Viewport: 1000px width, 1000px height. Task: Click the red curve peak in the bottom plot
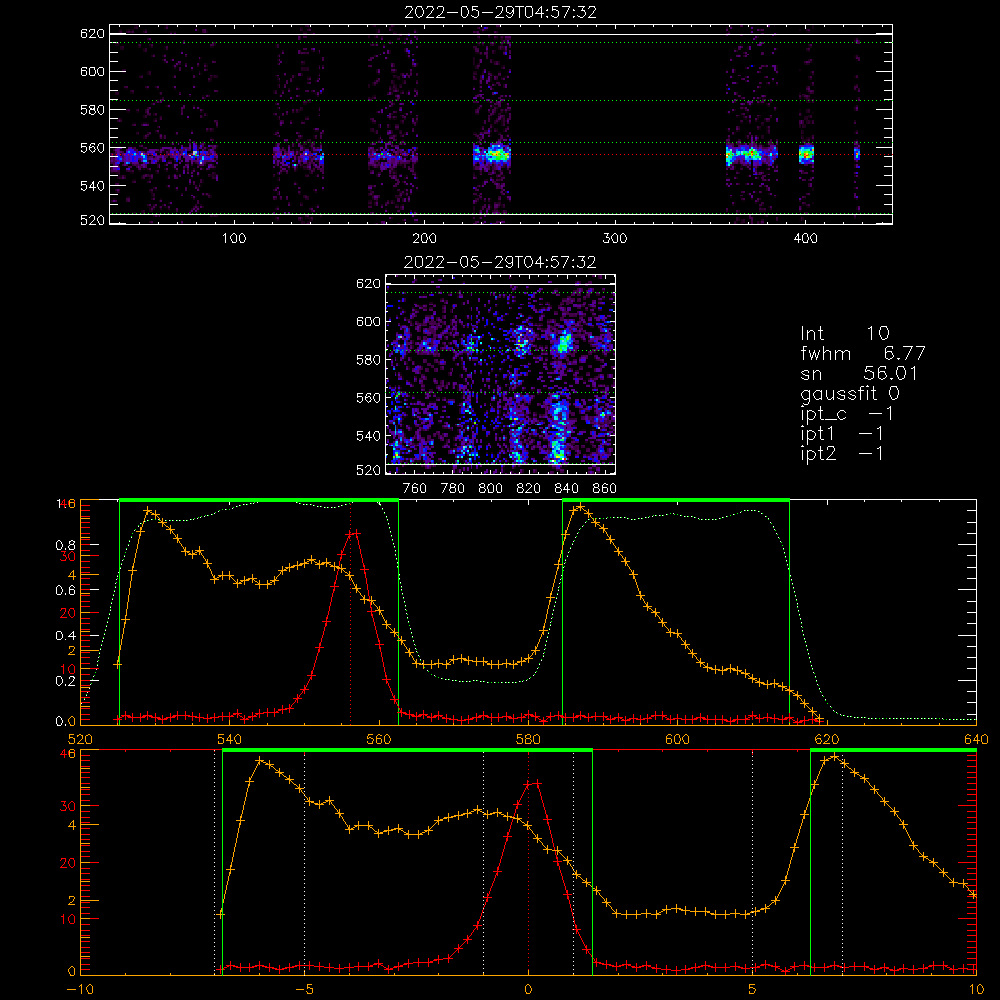[x=533, y=783]
